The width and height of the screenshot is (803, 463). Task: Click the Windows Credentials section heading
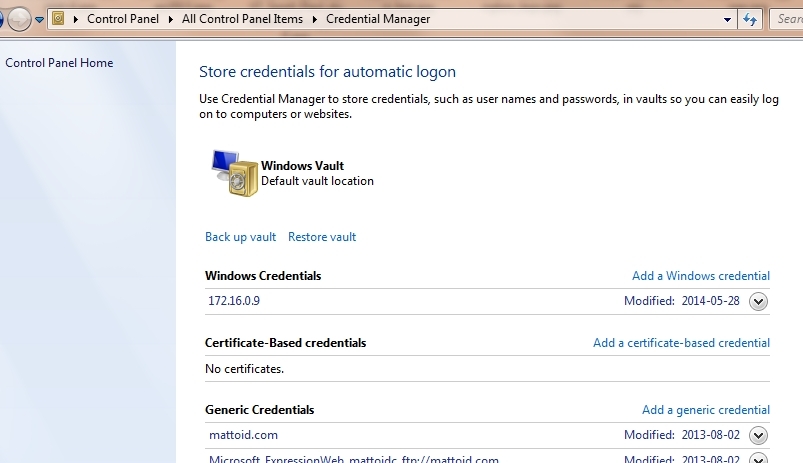coord(263,276)
